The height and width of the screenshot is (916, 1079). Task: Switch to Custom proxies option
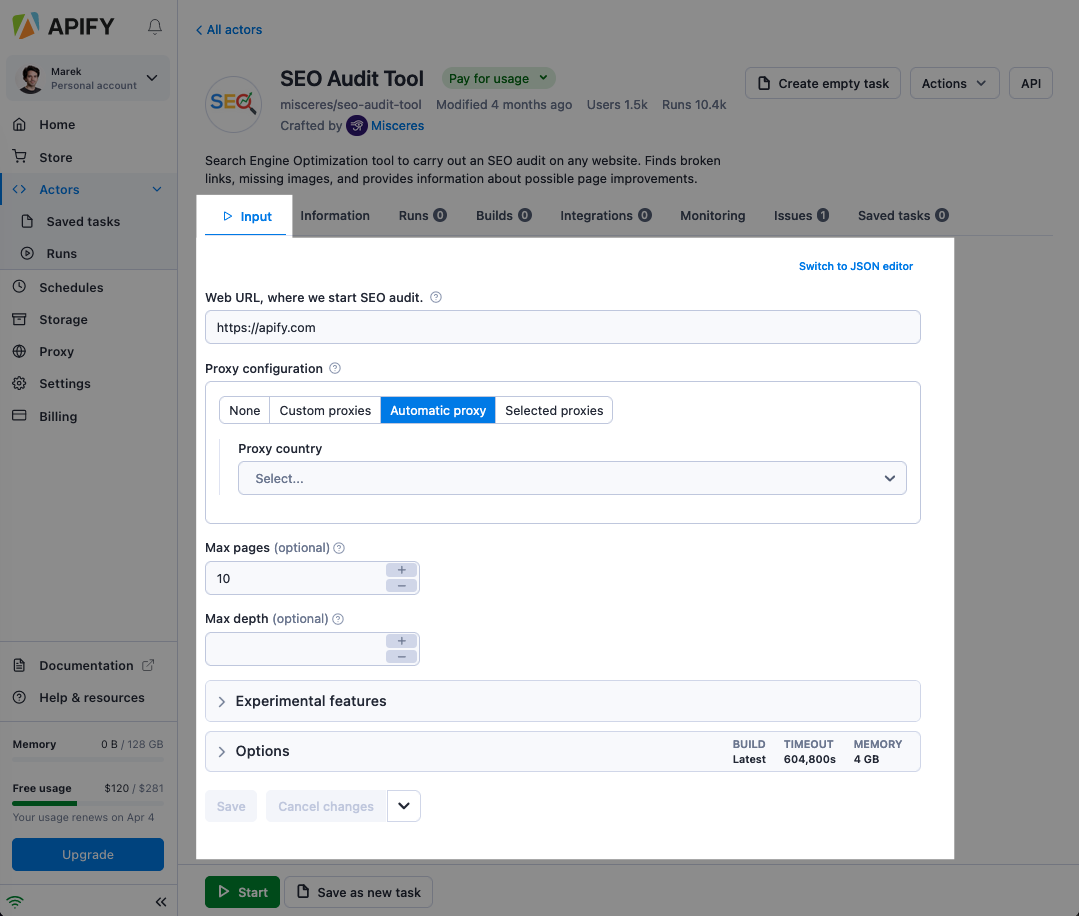click(x=324, y=410)
